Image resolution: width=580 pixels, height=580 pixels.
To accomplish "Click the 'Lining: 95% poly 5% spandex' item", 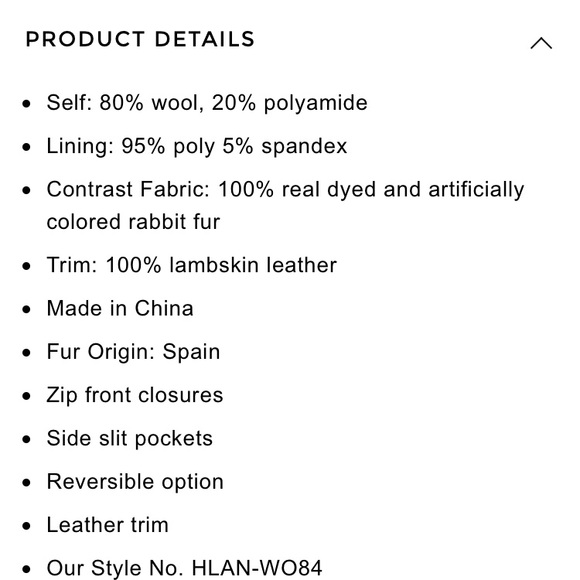I will (x=196, y=146).
